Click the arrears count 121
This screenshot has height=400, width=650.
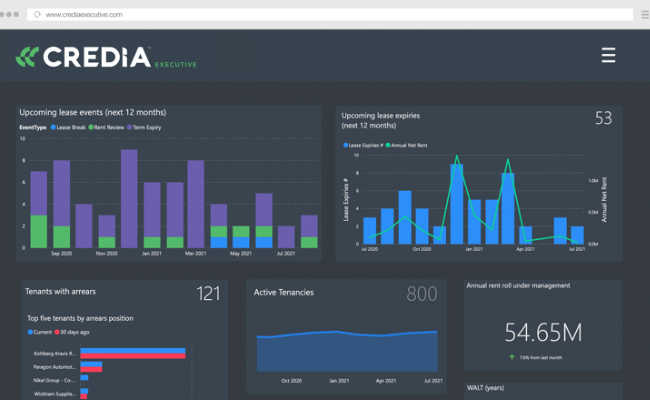click(x=208, y=294)
